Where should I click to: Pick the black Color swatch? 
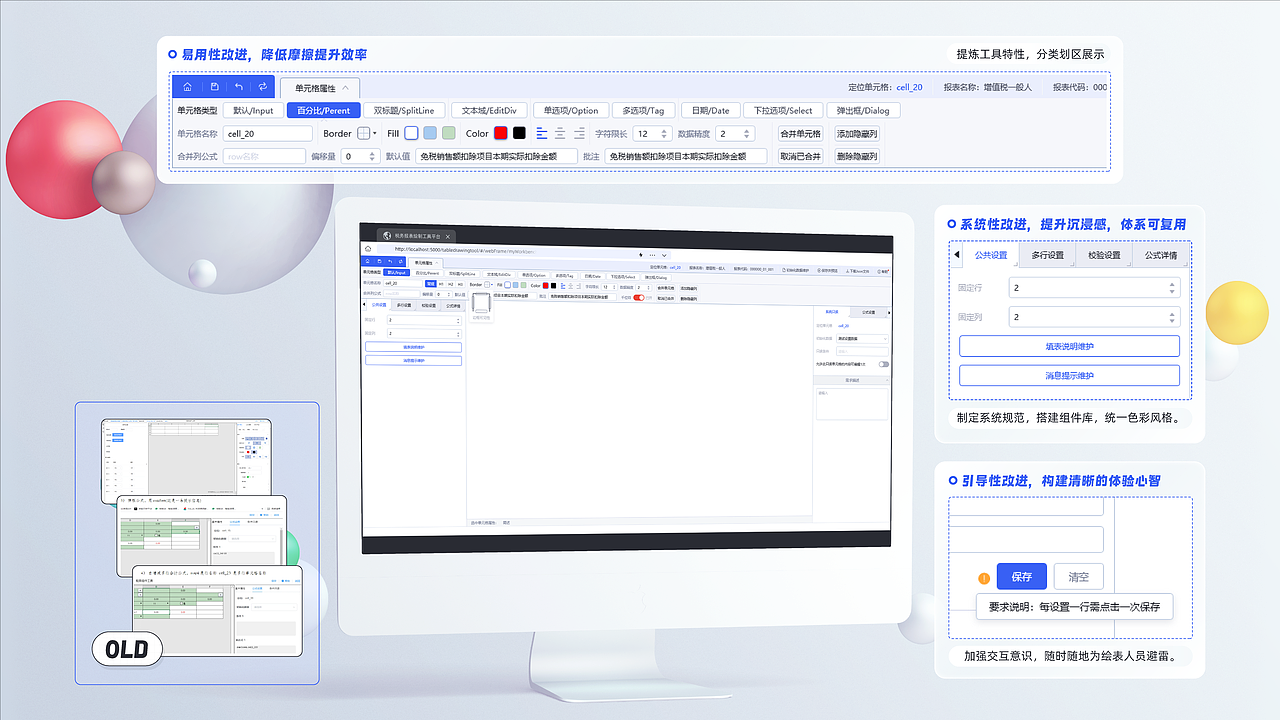tap(519, 133)
